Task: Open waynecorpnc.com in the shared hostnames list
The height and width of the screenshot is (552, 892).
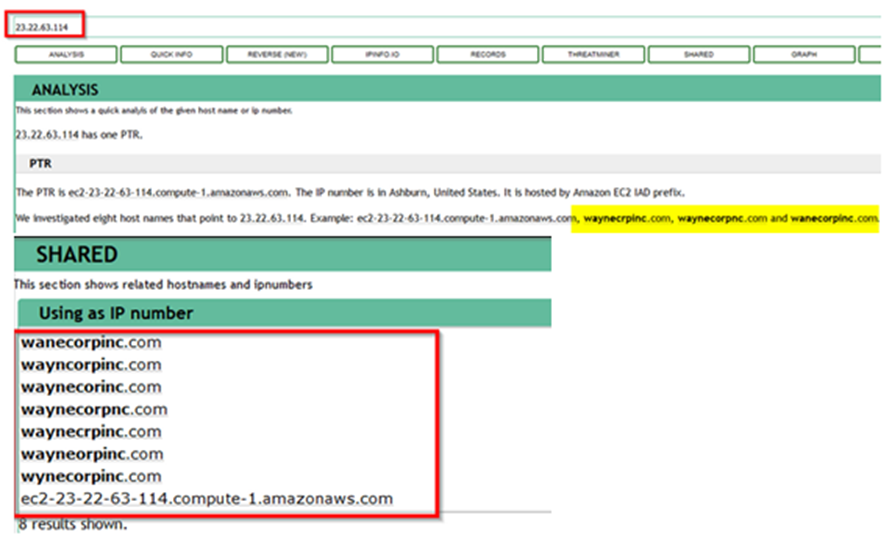Action: [x=94, y=410]
